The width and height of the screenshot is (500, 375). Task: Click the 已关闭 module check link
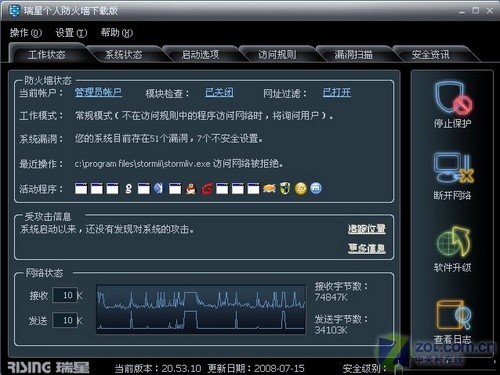click(219, 92)
